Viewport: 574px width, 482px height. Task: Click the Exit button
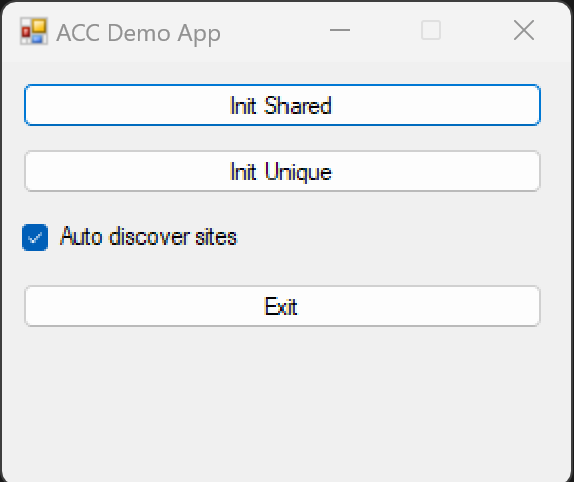[282, 306]
